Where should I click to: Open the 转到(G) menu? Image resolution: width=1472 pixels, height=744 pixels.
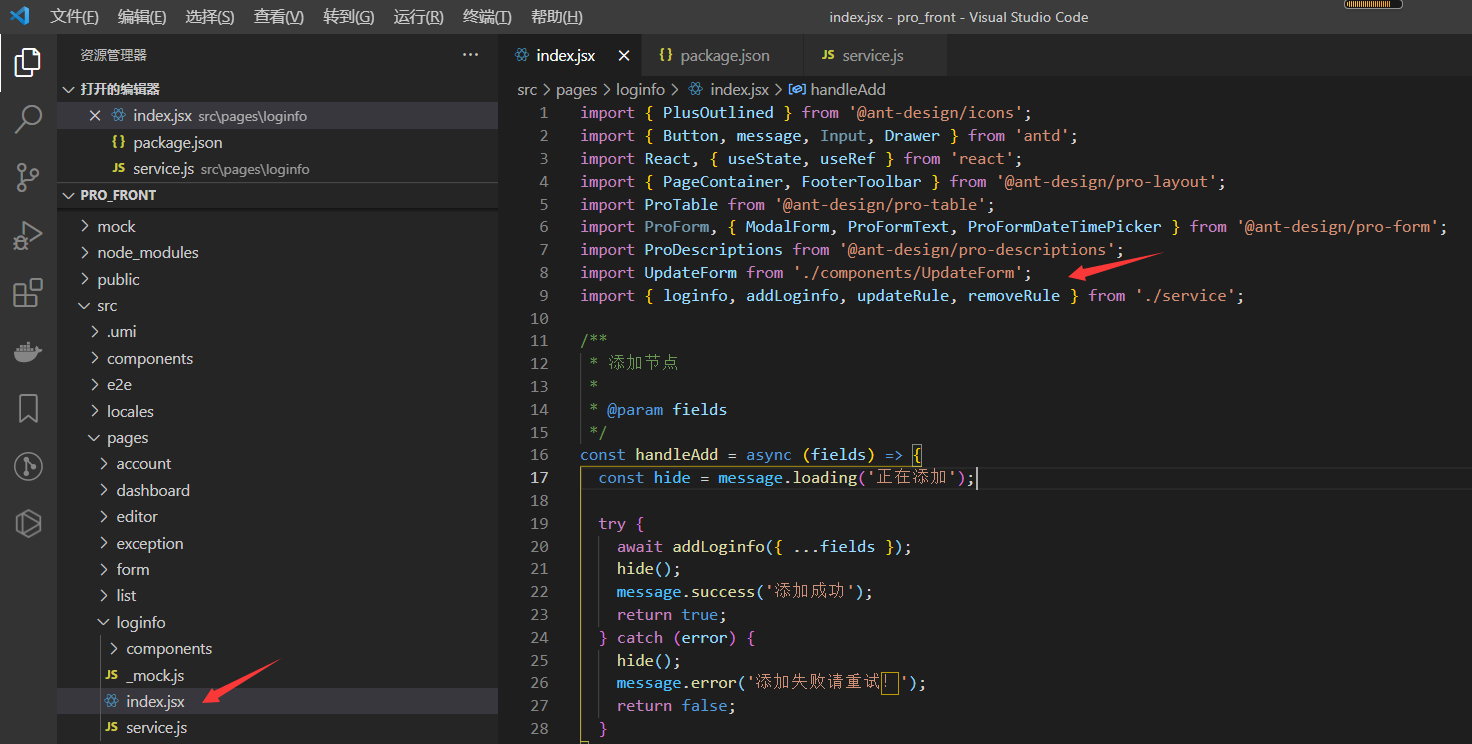(349, 17)
